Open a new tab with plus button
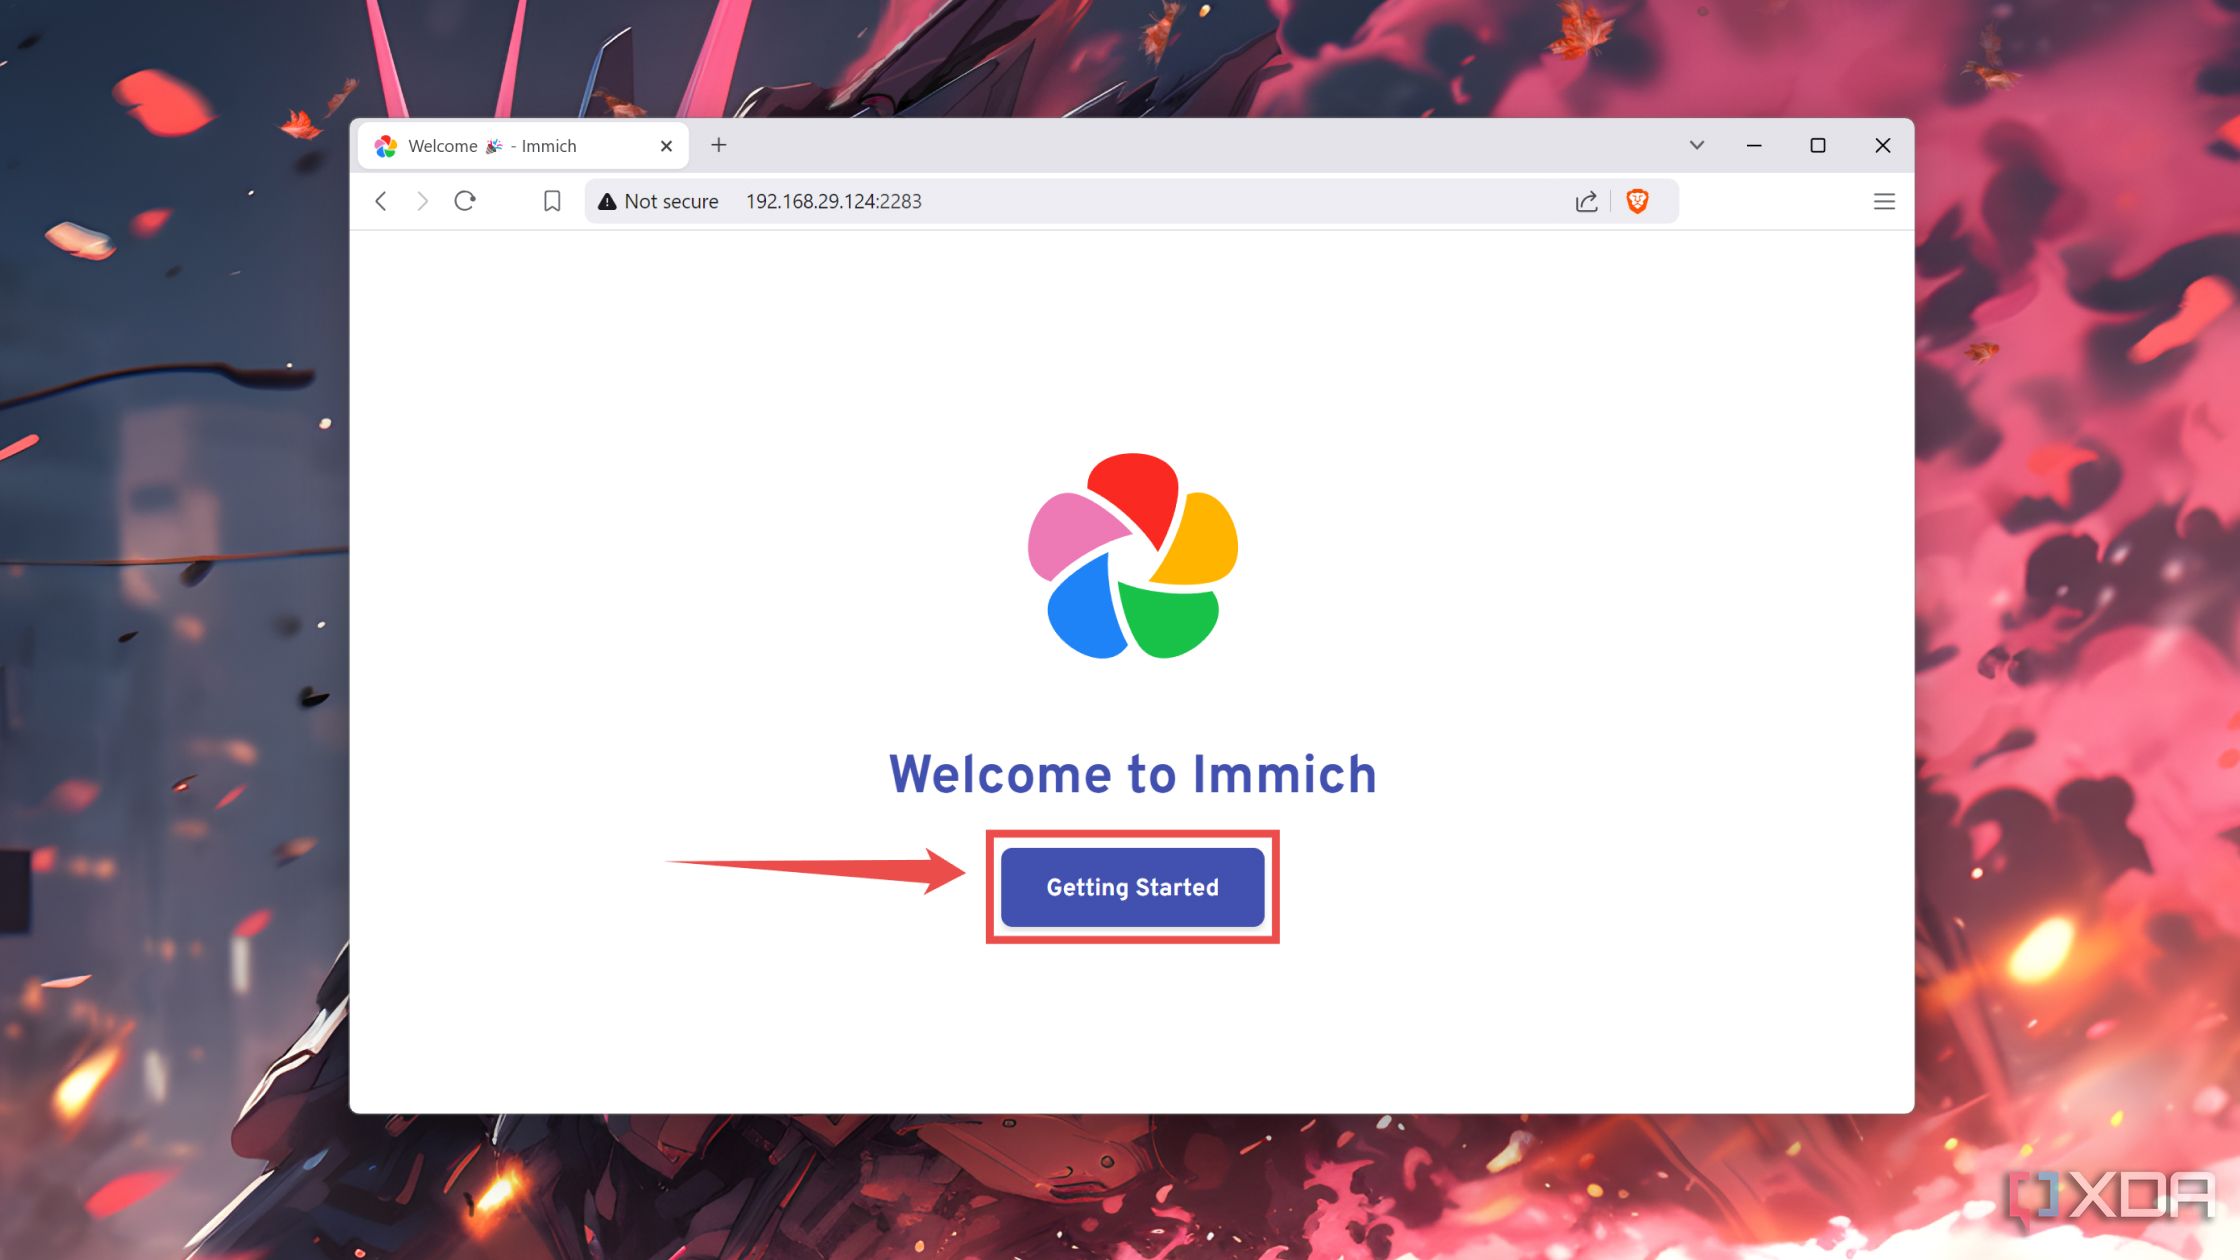This screenshot has width=2240, height=1260. click(718, 145)
